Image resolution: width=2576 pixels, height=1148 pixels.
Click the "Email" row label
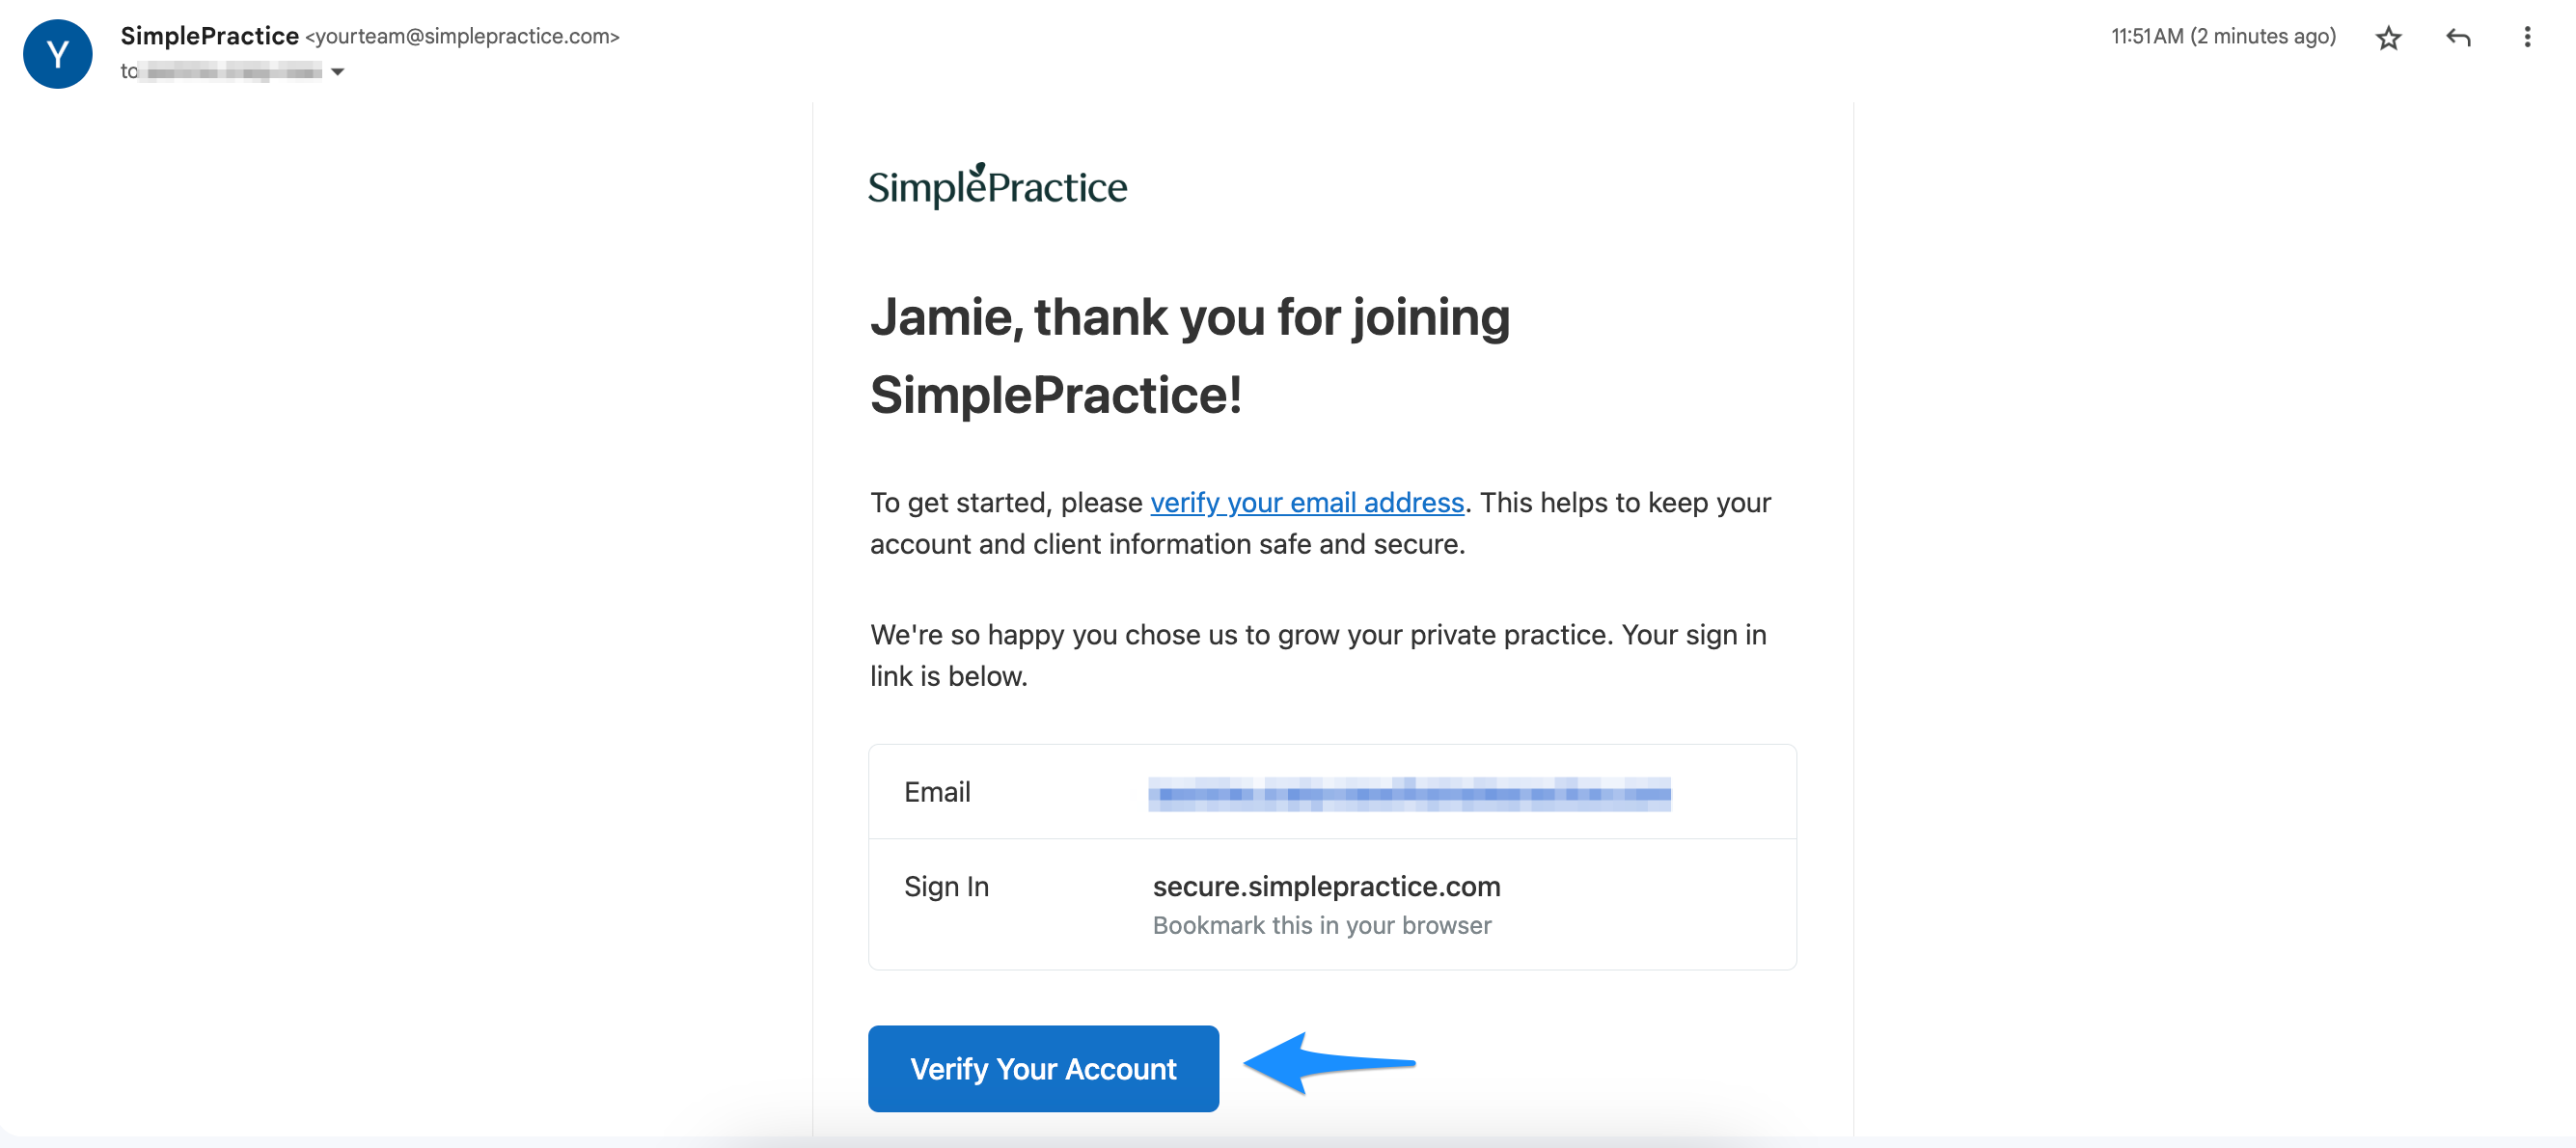937,792
